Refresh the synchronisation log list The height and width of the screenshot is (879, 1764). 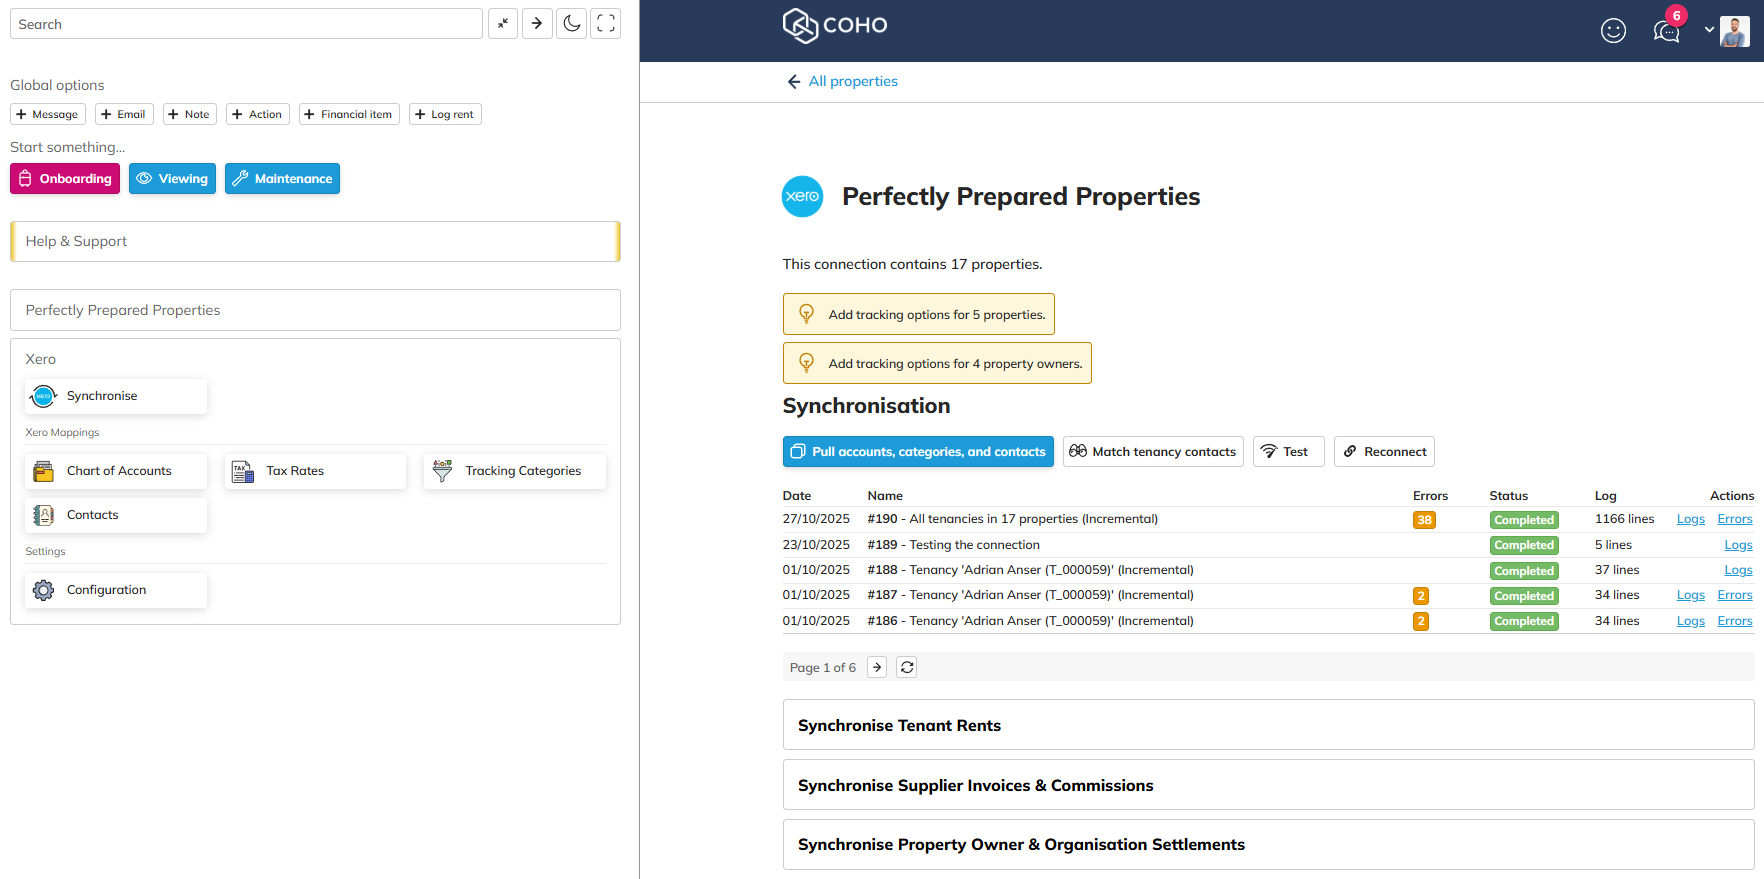[907, 667]
